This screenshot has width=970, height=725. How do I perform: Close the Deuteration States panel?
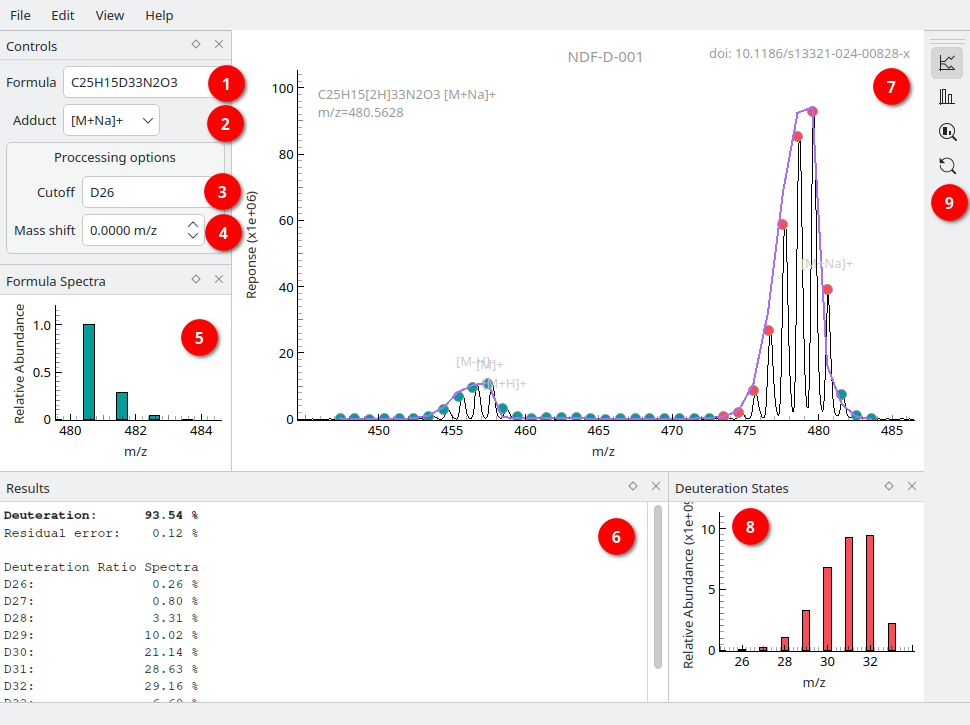click(912, 486)
